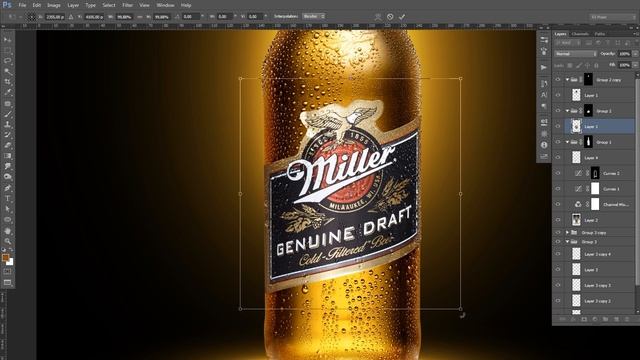Click Curves 2 layer mask thumbnail
The height and width of the screenshot is (360, 640).
coord(595,173)
